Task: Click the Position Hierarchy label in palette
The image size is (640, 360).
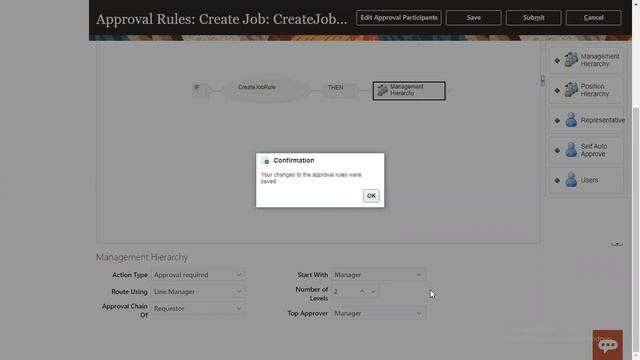Action: tap(595, 90)
